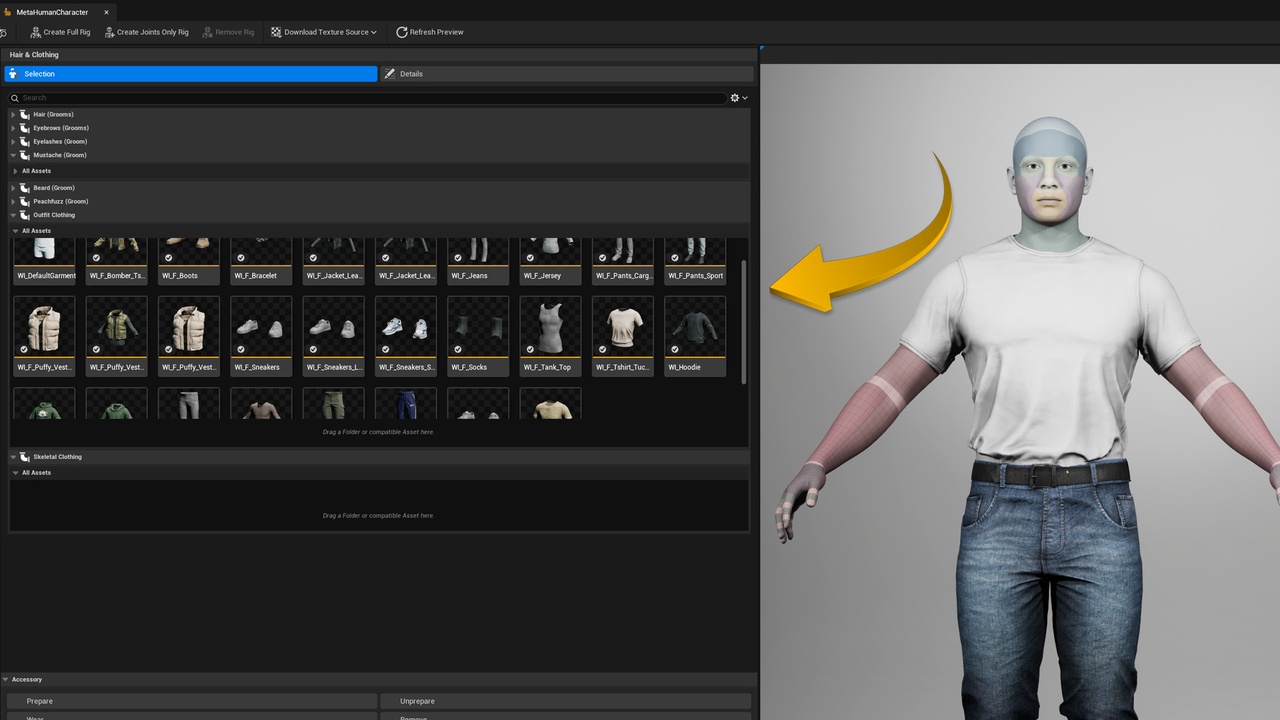The image size is (1280, 720).
Task: Collapse the Skeletal Clothing category arrow
Action: (x=13, y=457)
